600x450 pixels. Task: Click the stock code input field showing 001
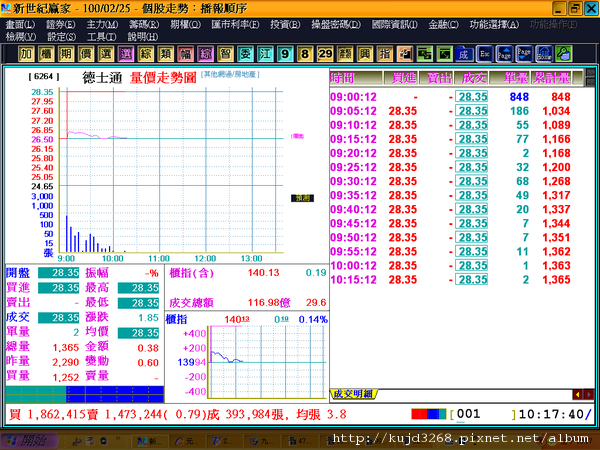(483, 414)
